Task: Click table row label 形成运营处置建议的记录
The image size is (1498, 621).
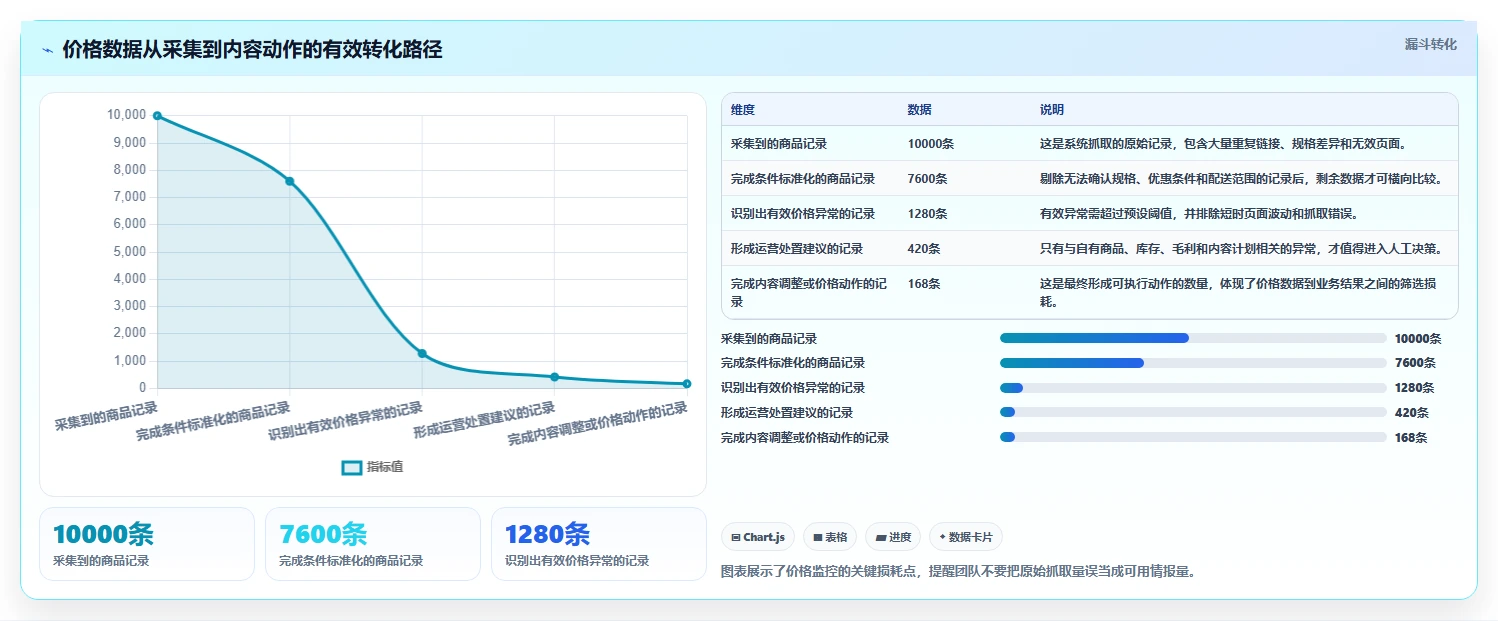Action: click(797, 249)
